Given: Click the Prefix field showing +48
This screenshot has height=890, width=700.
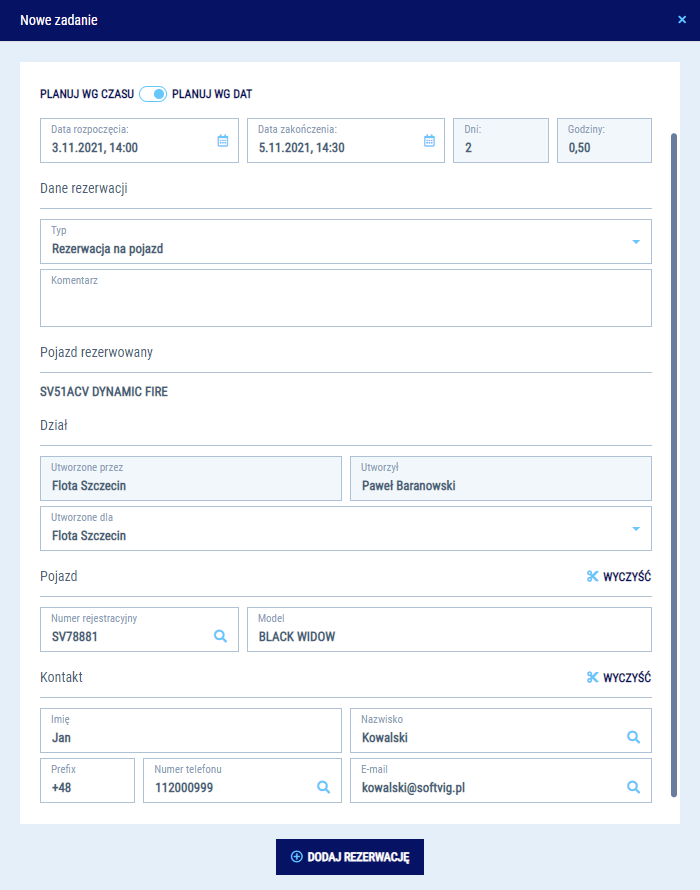Looking at the screenshot, I should pyautogui.click(x=86, y=787).
